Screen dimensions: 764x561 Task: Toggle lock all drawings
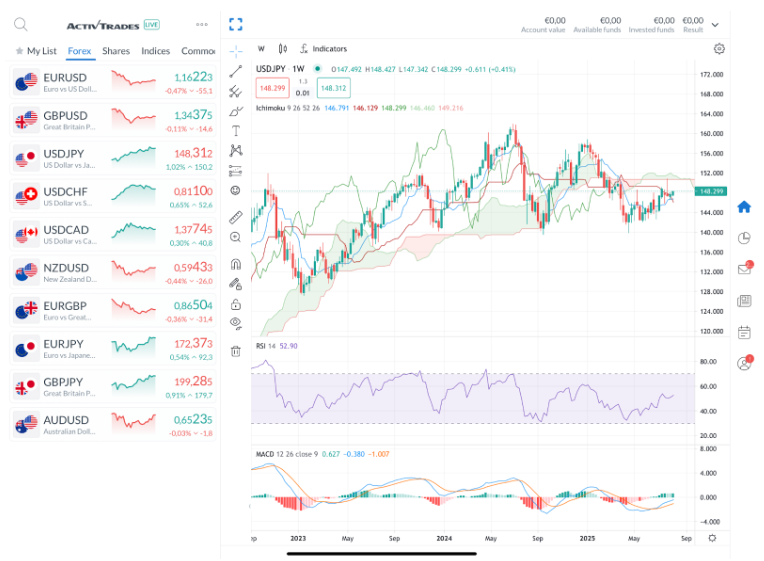[x=236, y=304]
